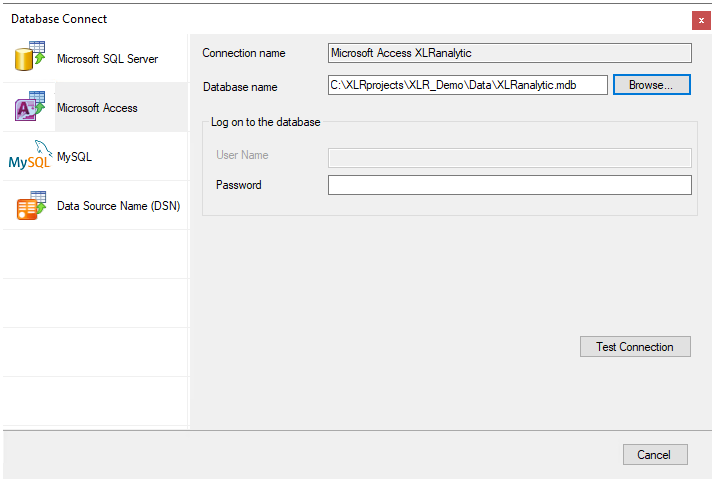This screenshot has width=716, height=484.
Task: Select Microsoft Access connection type label
Action: 97,108
